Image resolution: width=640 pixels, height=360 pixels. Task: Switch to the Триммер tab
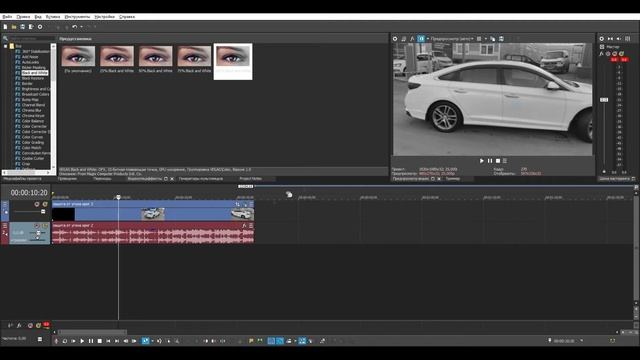(453, 179)
